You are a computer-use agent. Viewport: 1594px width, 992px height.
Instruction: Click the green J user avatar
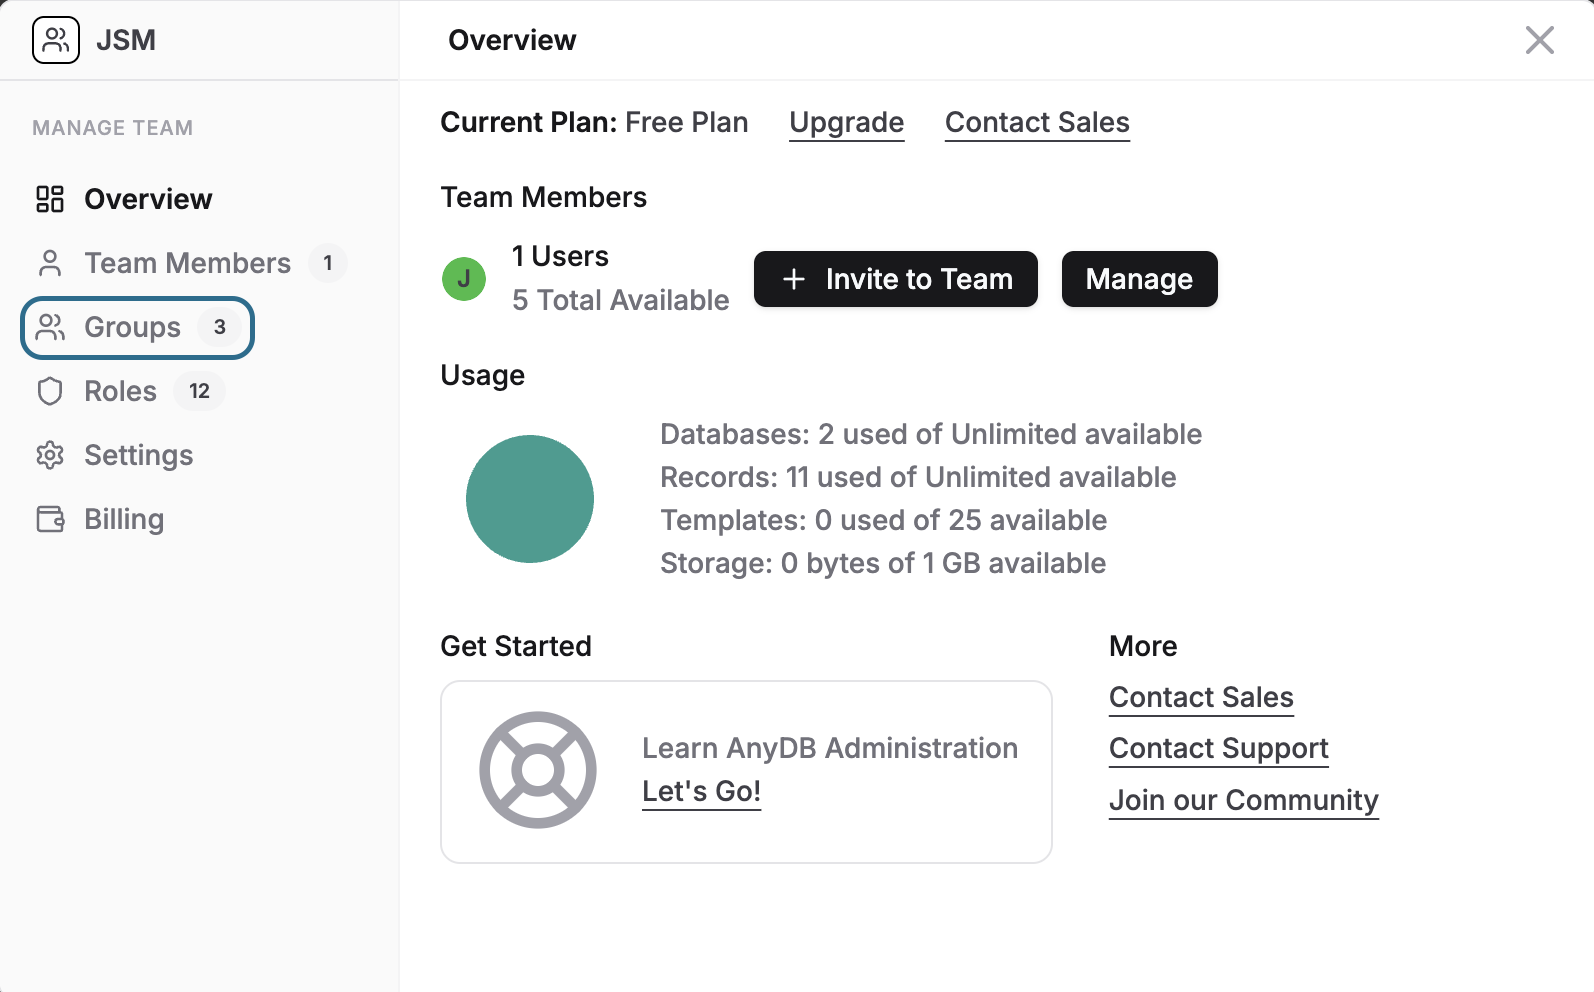(x=464, y=279)
